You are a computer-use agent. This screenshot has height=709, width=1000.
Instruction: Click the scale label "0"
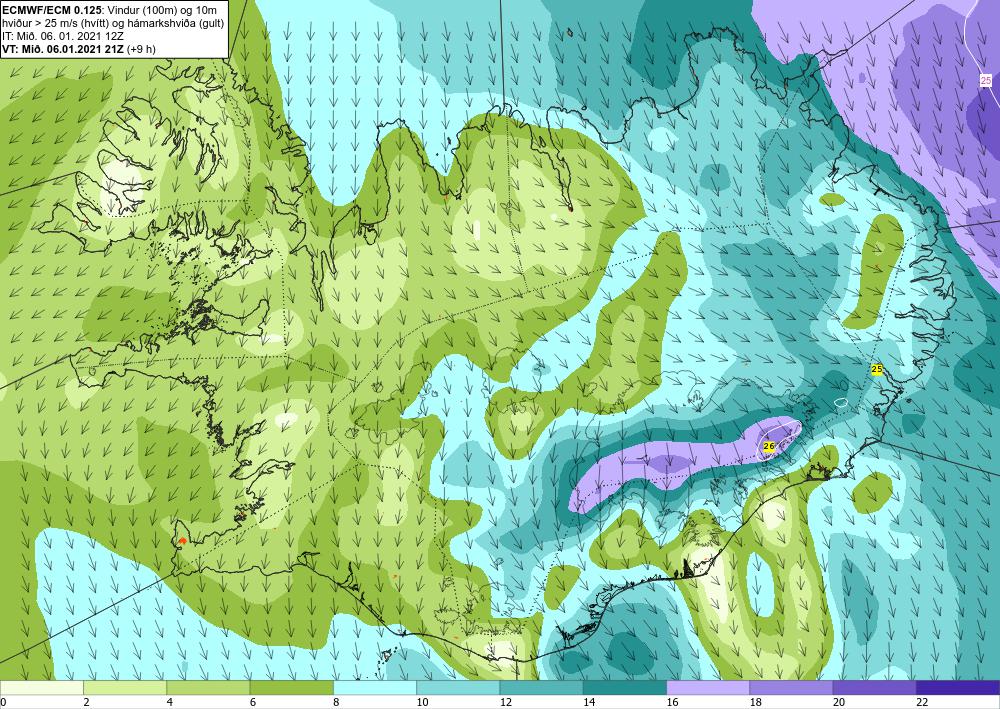tap(3, 702)
